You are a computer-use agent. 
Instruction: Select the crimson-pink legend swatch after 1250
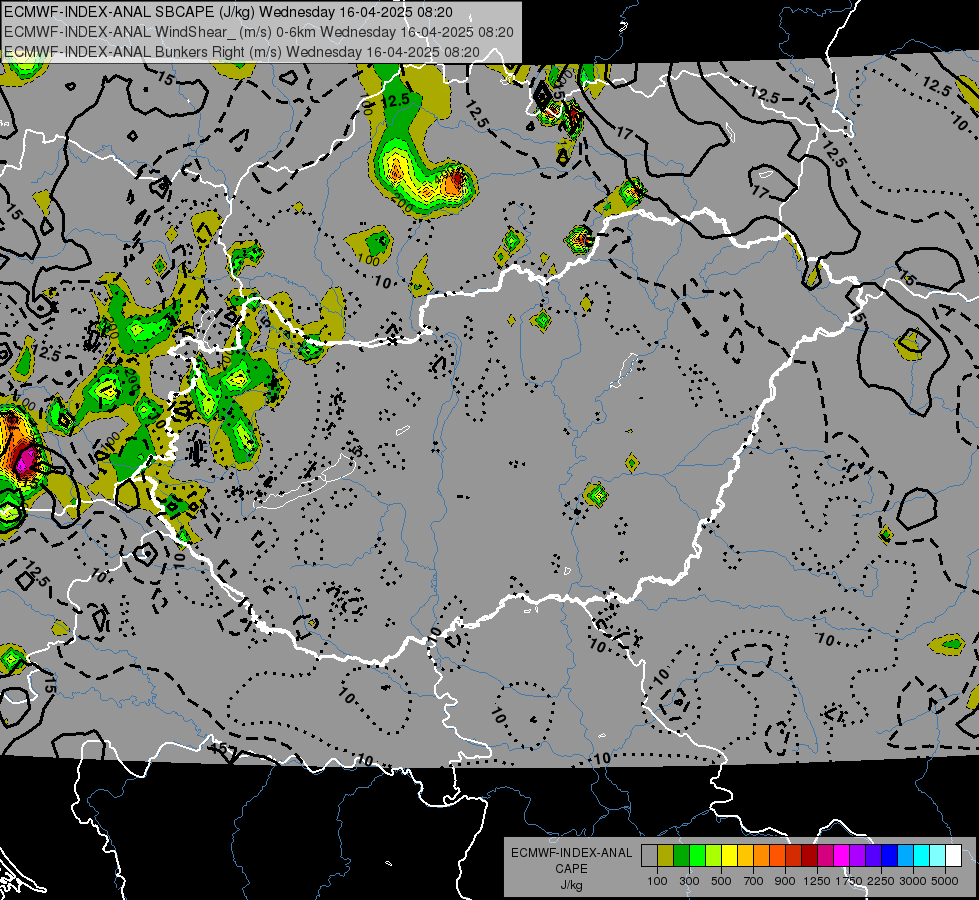(825, 856)
